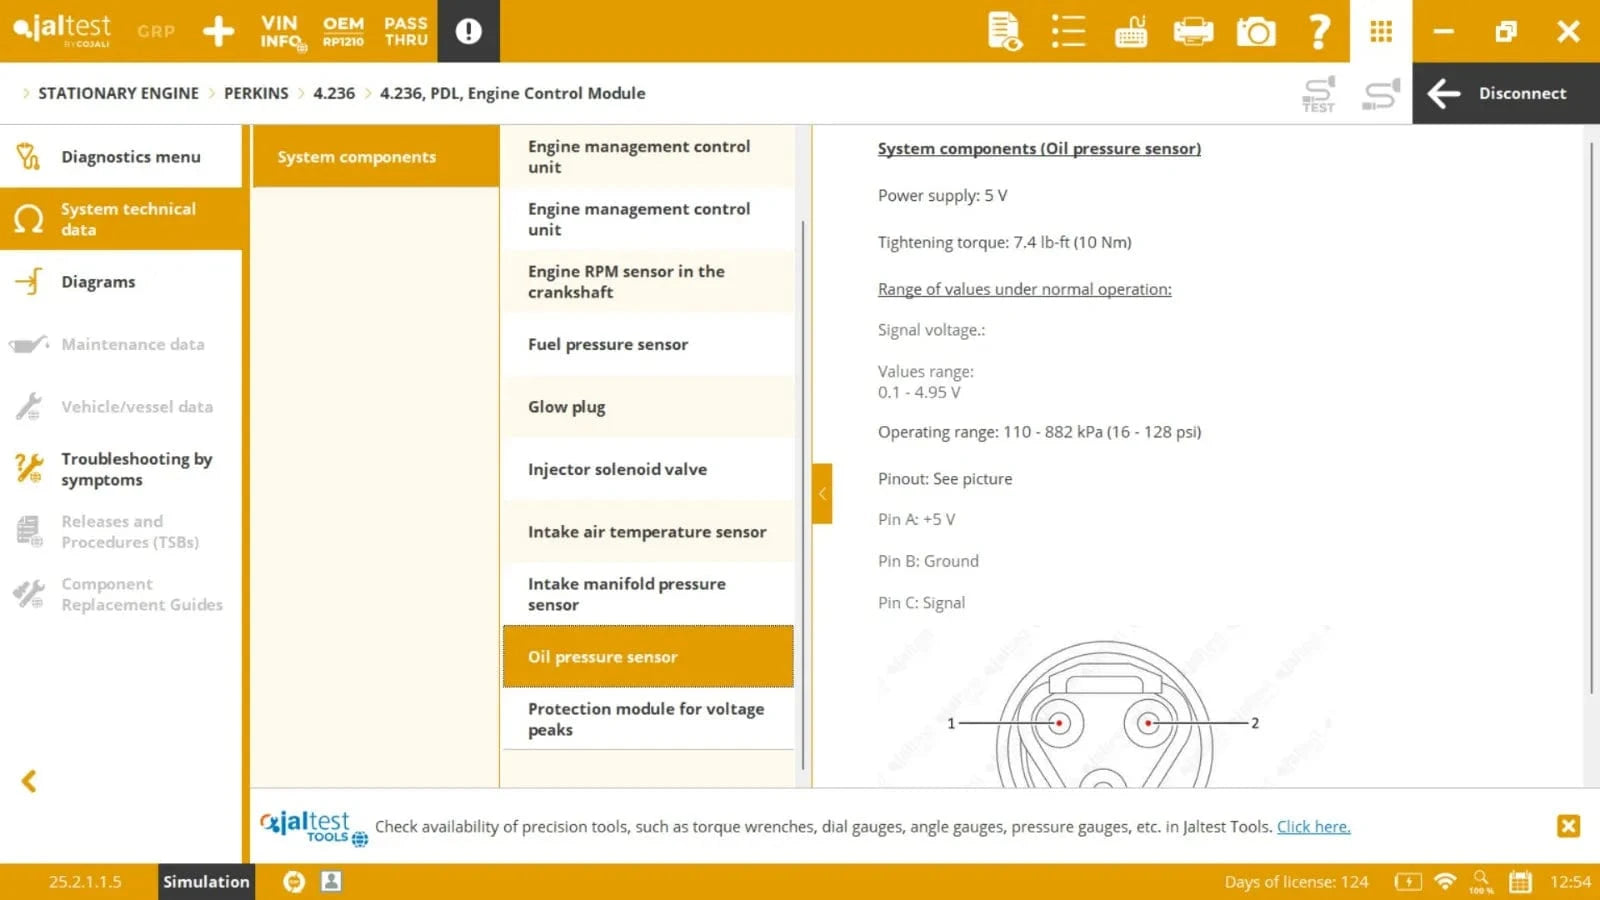
Task: Collapse the left sidebar with back chevron
Action: tap(29, 781)
